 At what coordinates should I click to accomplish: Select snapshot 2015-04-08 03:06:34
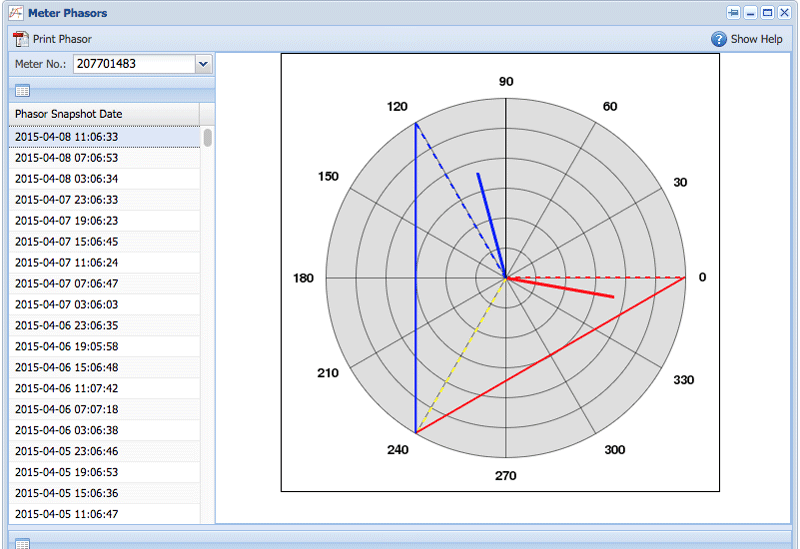[x=104, y=179]
